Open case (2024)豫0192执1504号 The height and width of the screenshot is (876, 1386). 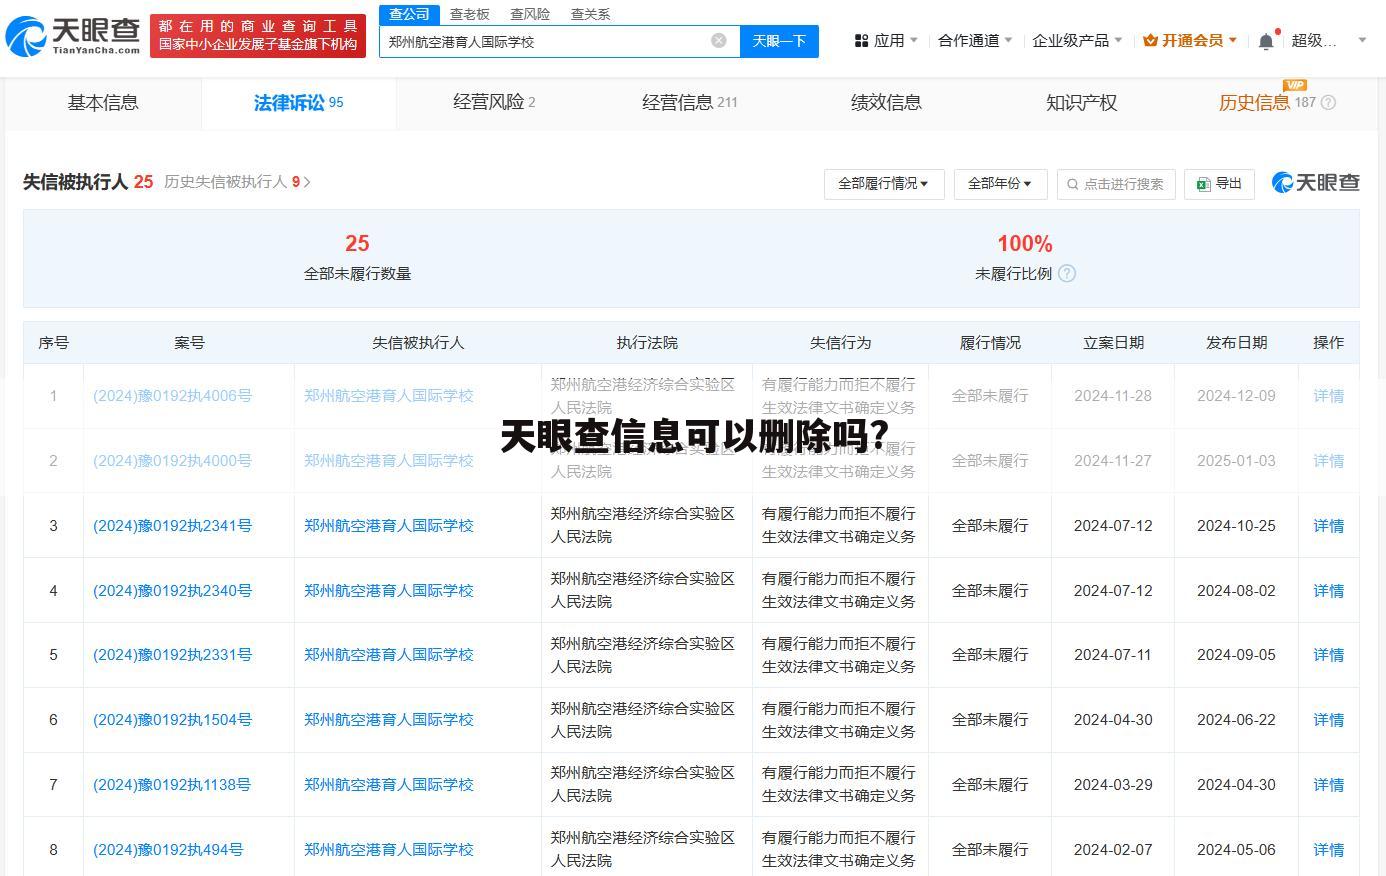pos(172,720)
